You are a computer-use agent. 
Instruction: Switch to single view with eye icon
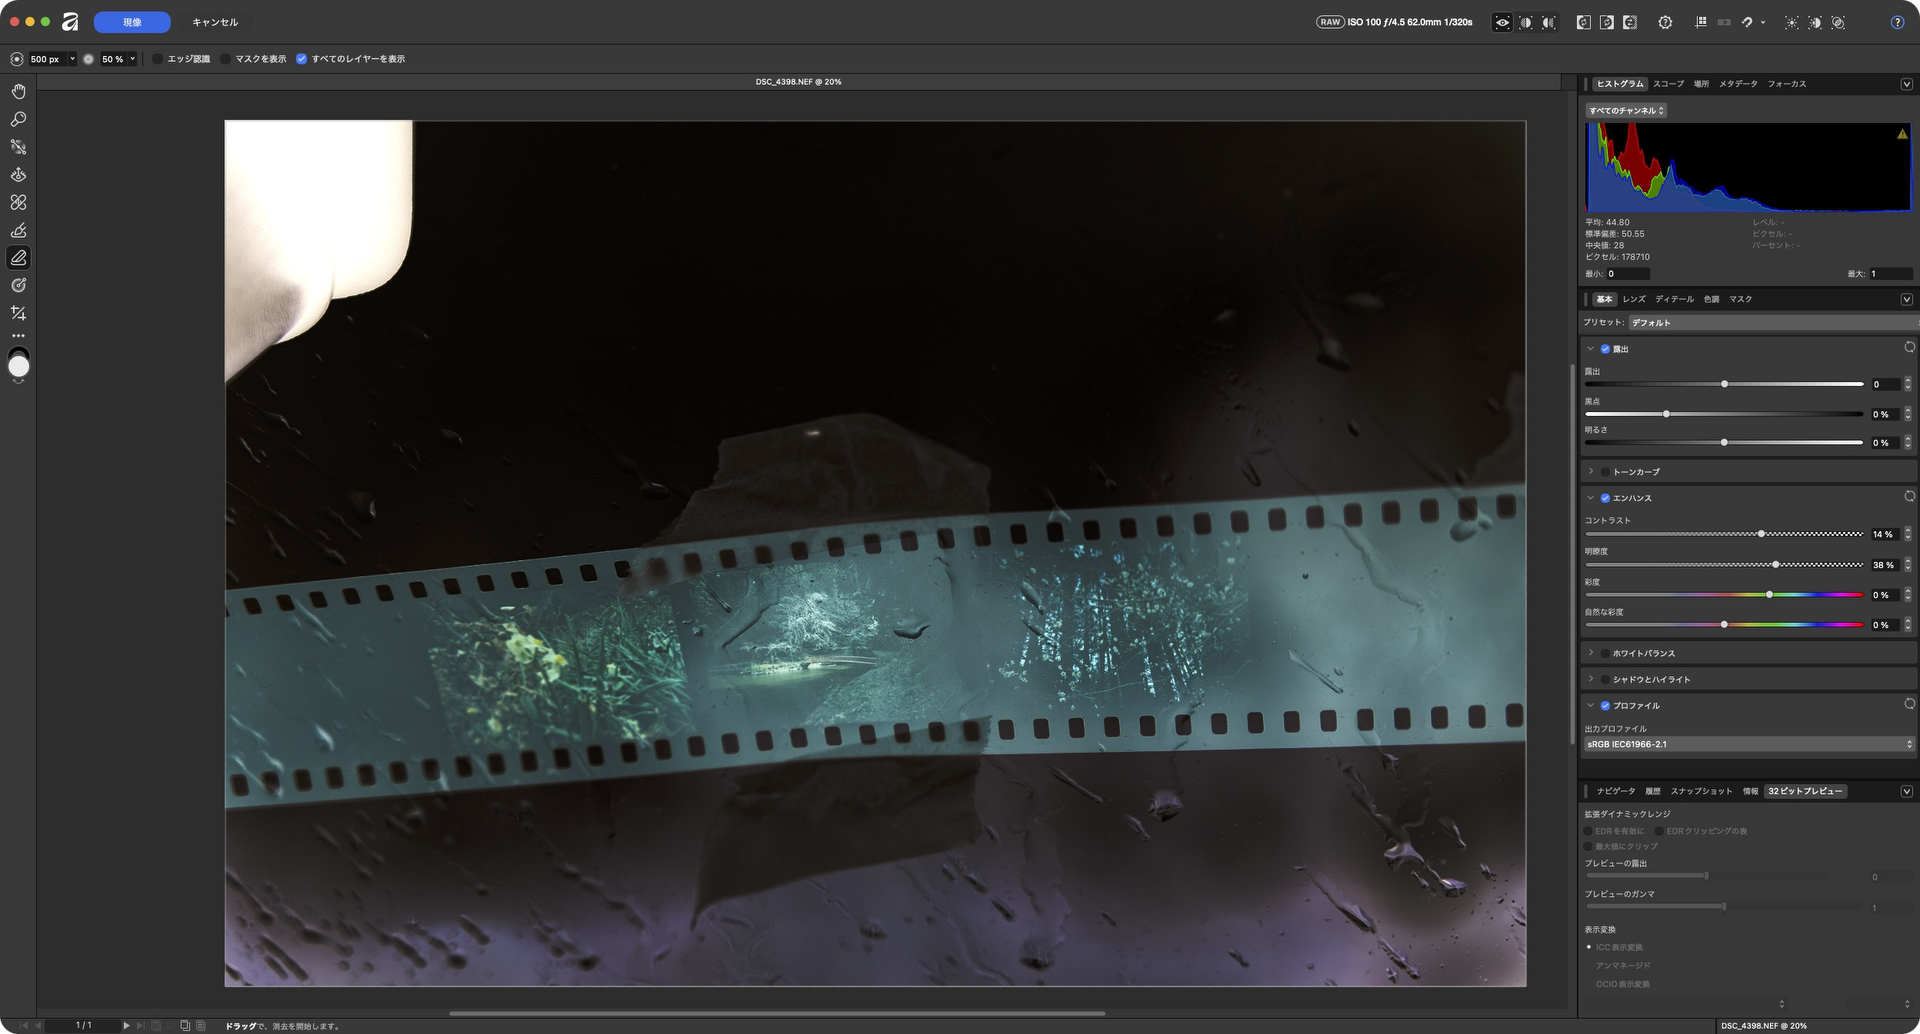point(1502,22)
